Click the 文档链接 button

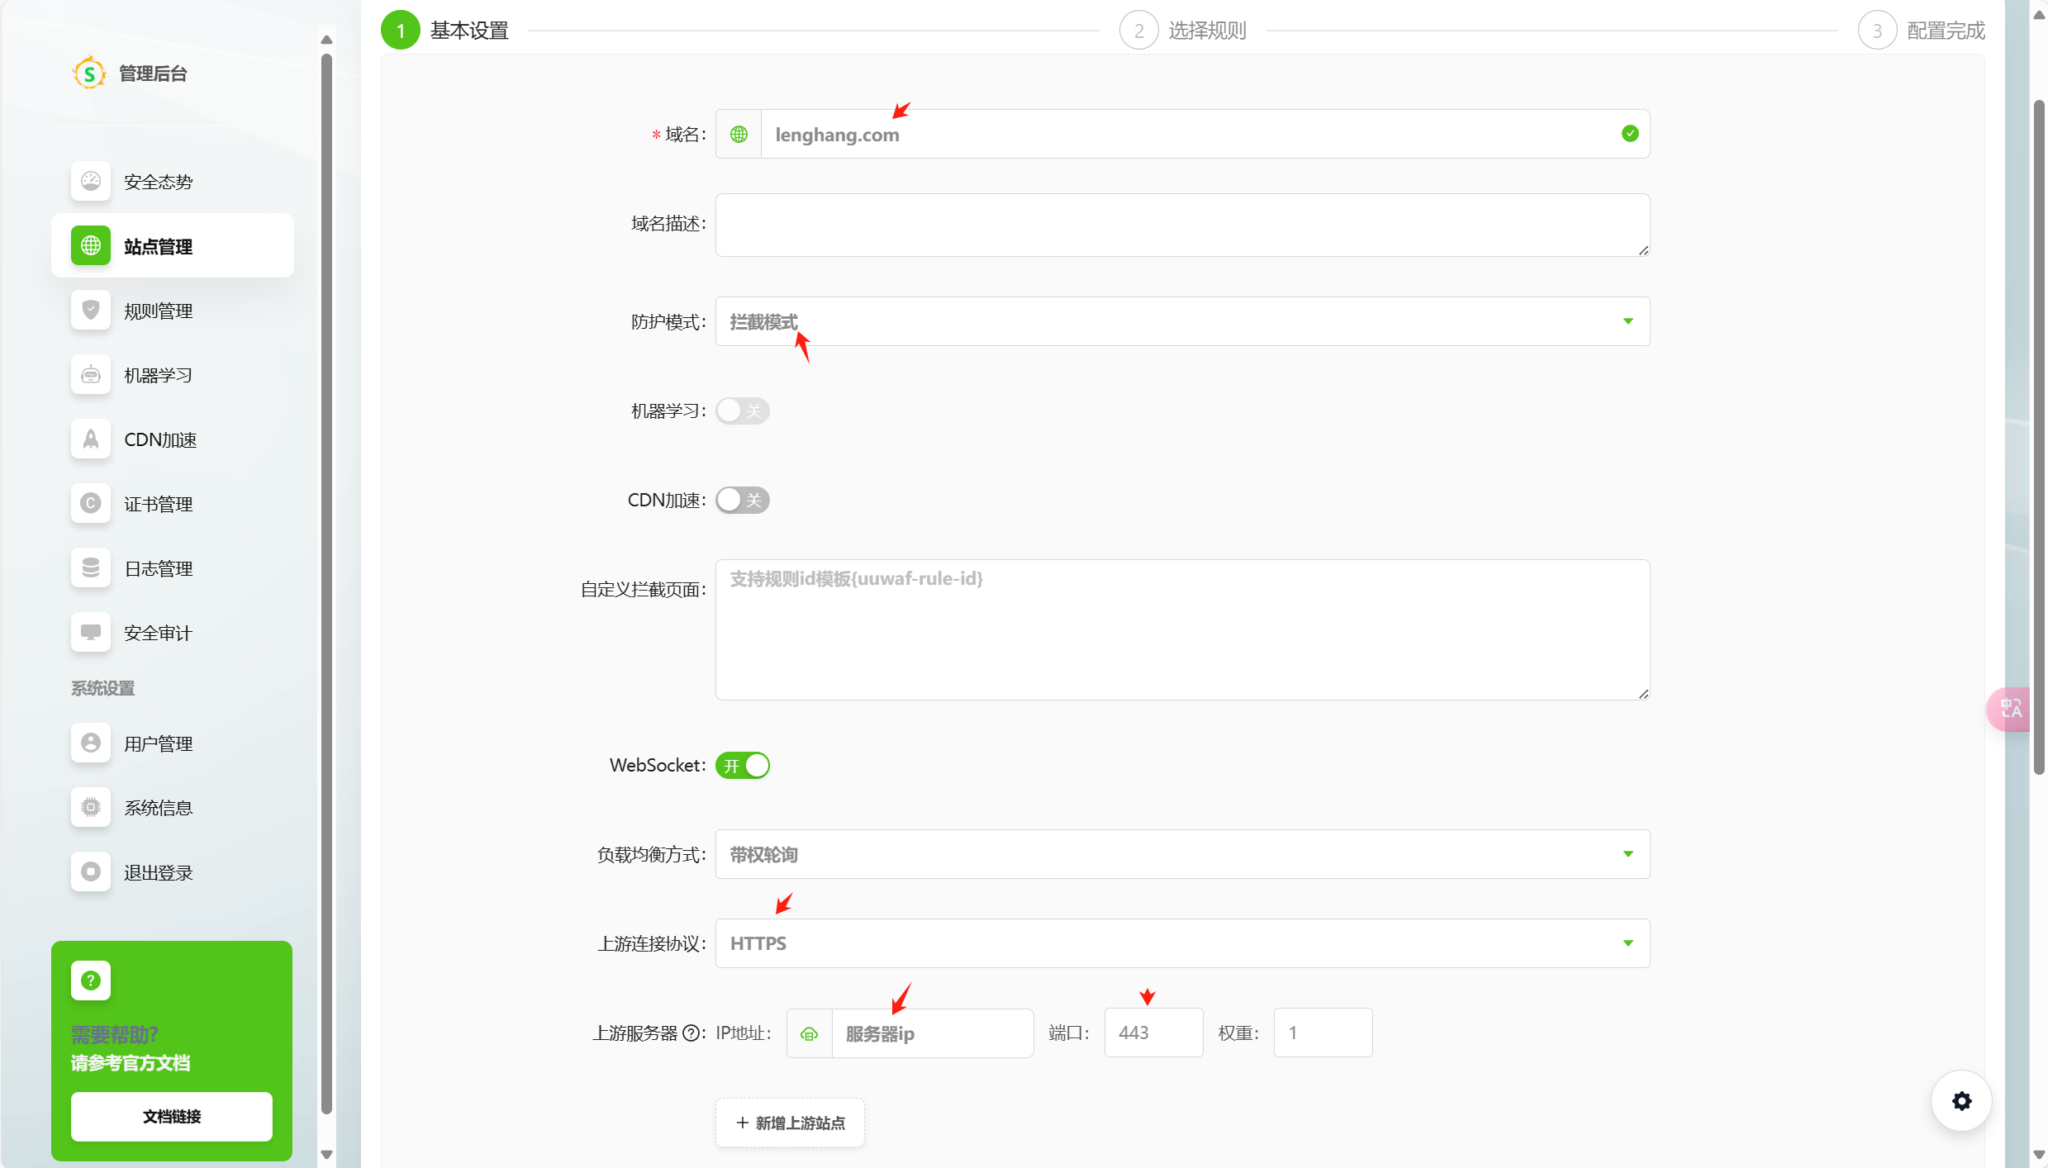172,1116
